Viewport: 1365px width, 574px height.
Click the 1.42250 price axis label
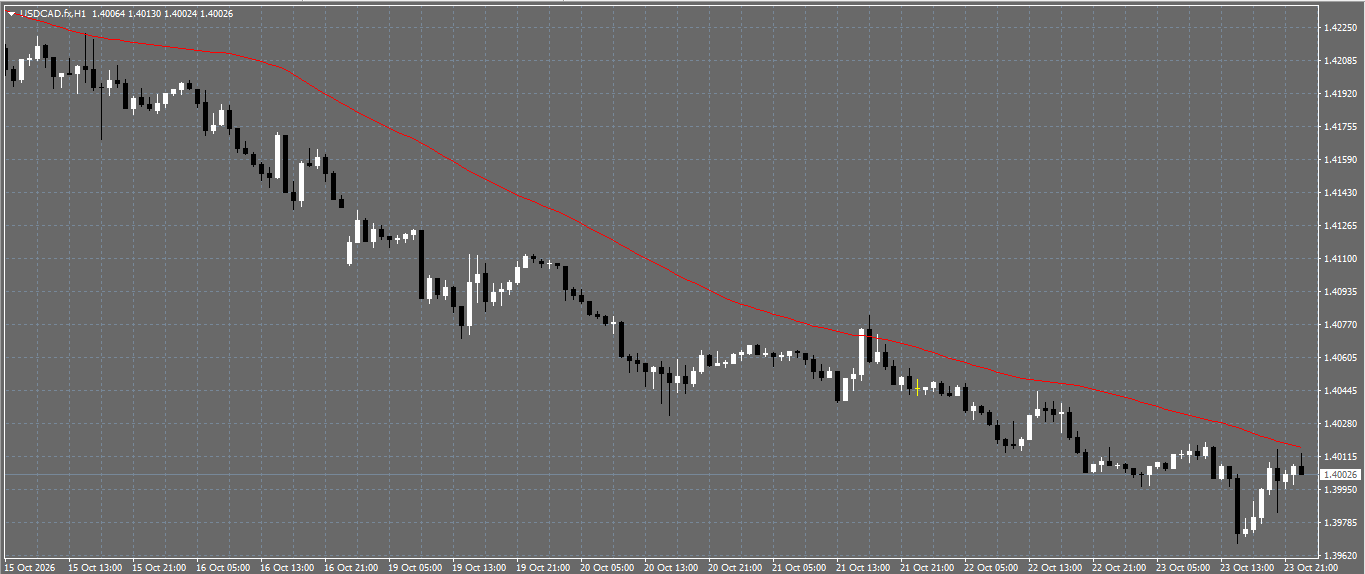pos(1340,28)
